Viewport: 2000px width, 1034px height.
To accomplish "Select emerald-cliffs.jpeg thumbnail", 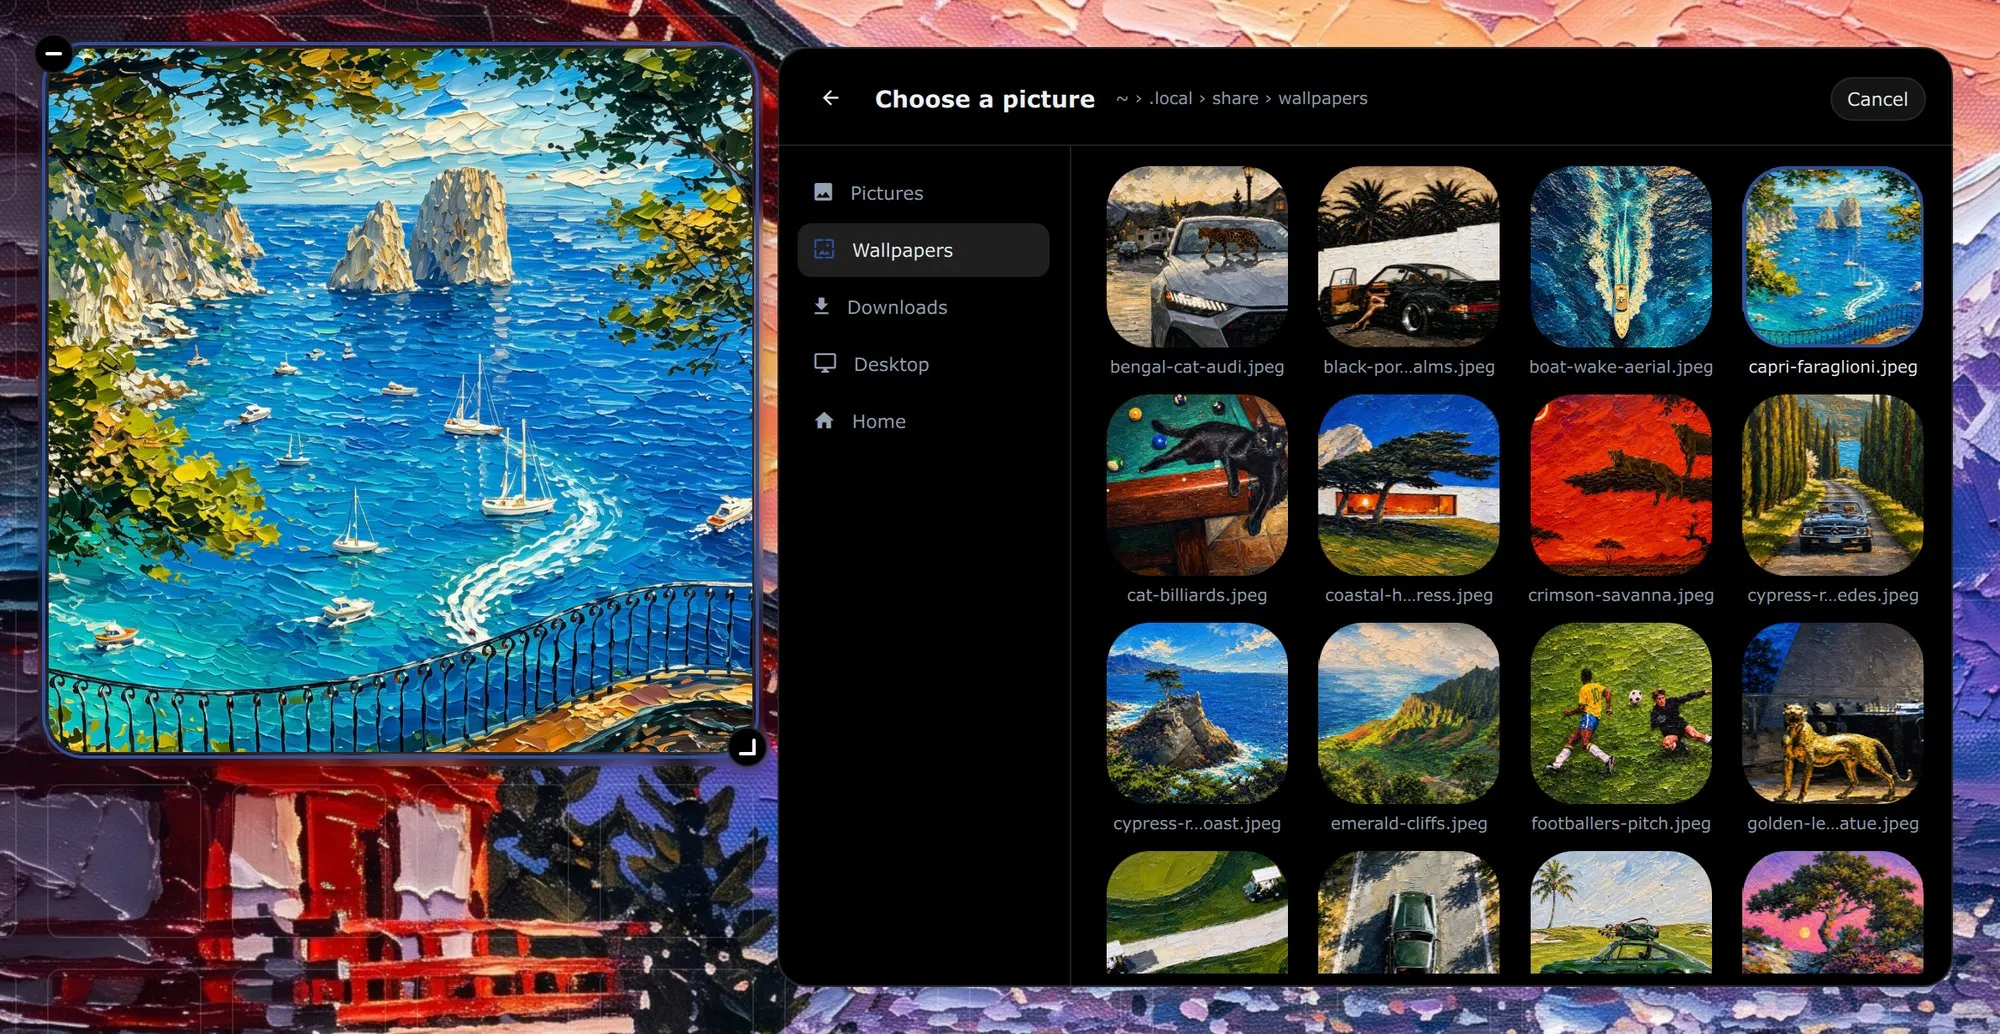I will tap(1409, 713).
